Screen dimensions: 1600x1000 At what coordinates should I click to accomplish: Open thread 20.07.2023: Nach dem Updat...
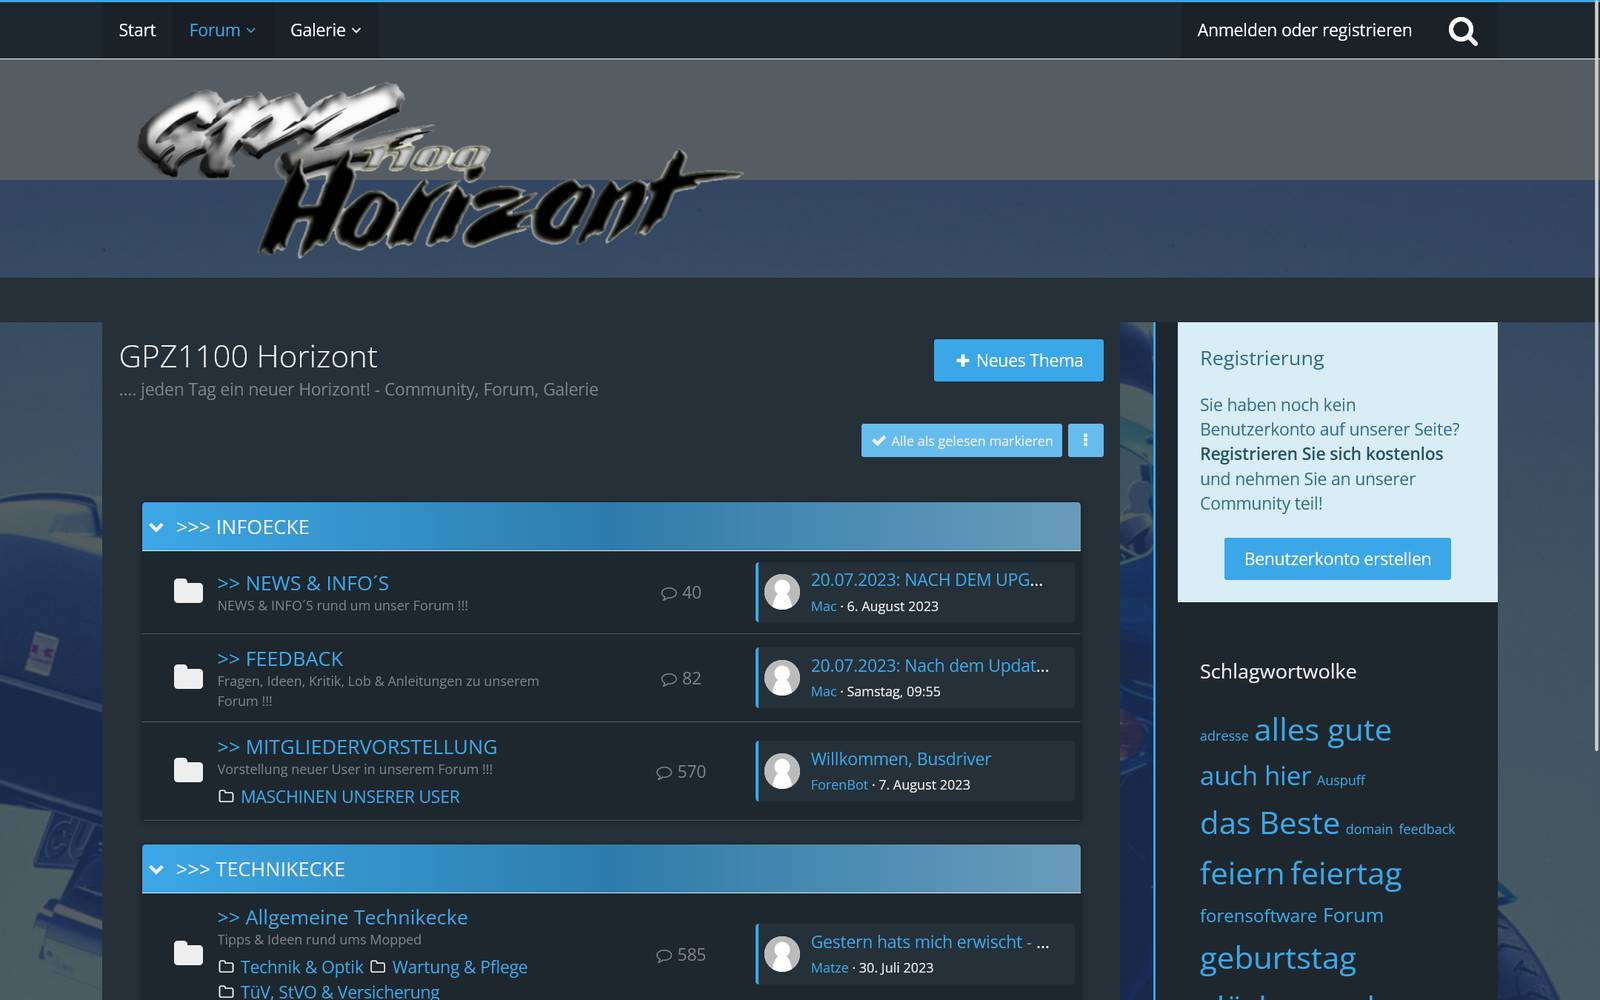coord(929,666)
